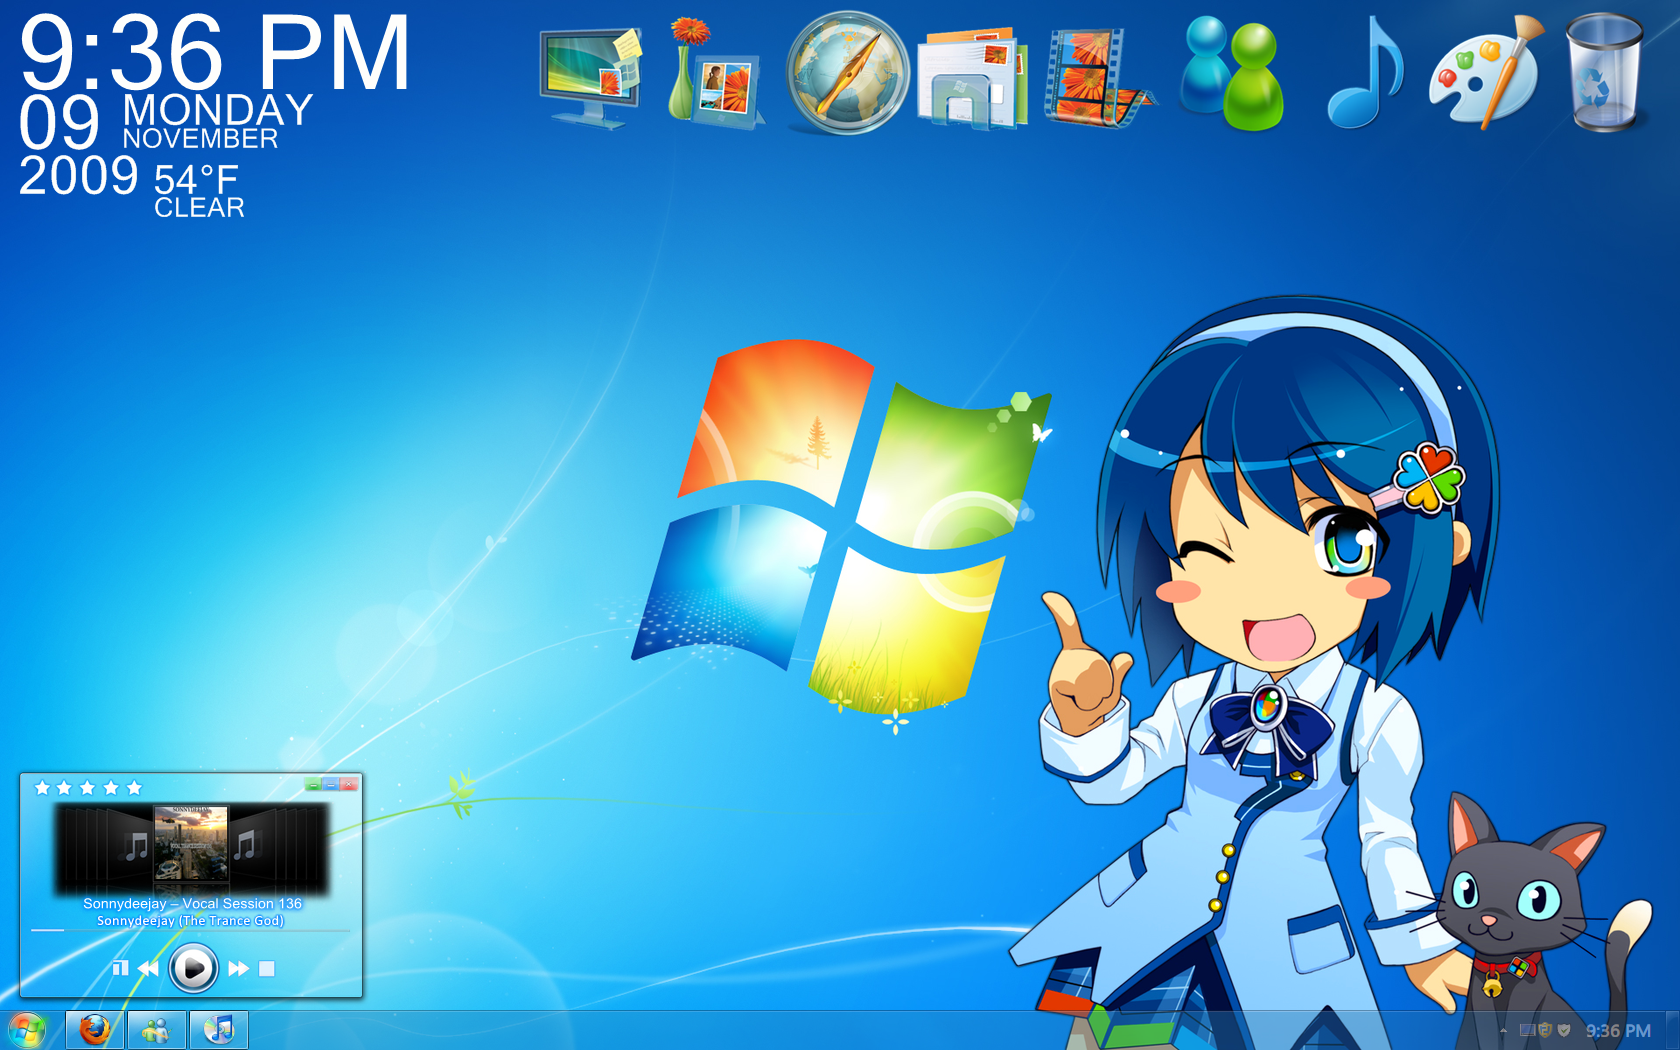Open Windows Live Messenger taskbar button
Image resolution: width=1680 pixels, height=1050 pixels.
pos(156,1030)
